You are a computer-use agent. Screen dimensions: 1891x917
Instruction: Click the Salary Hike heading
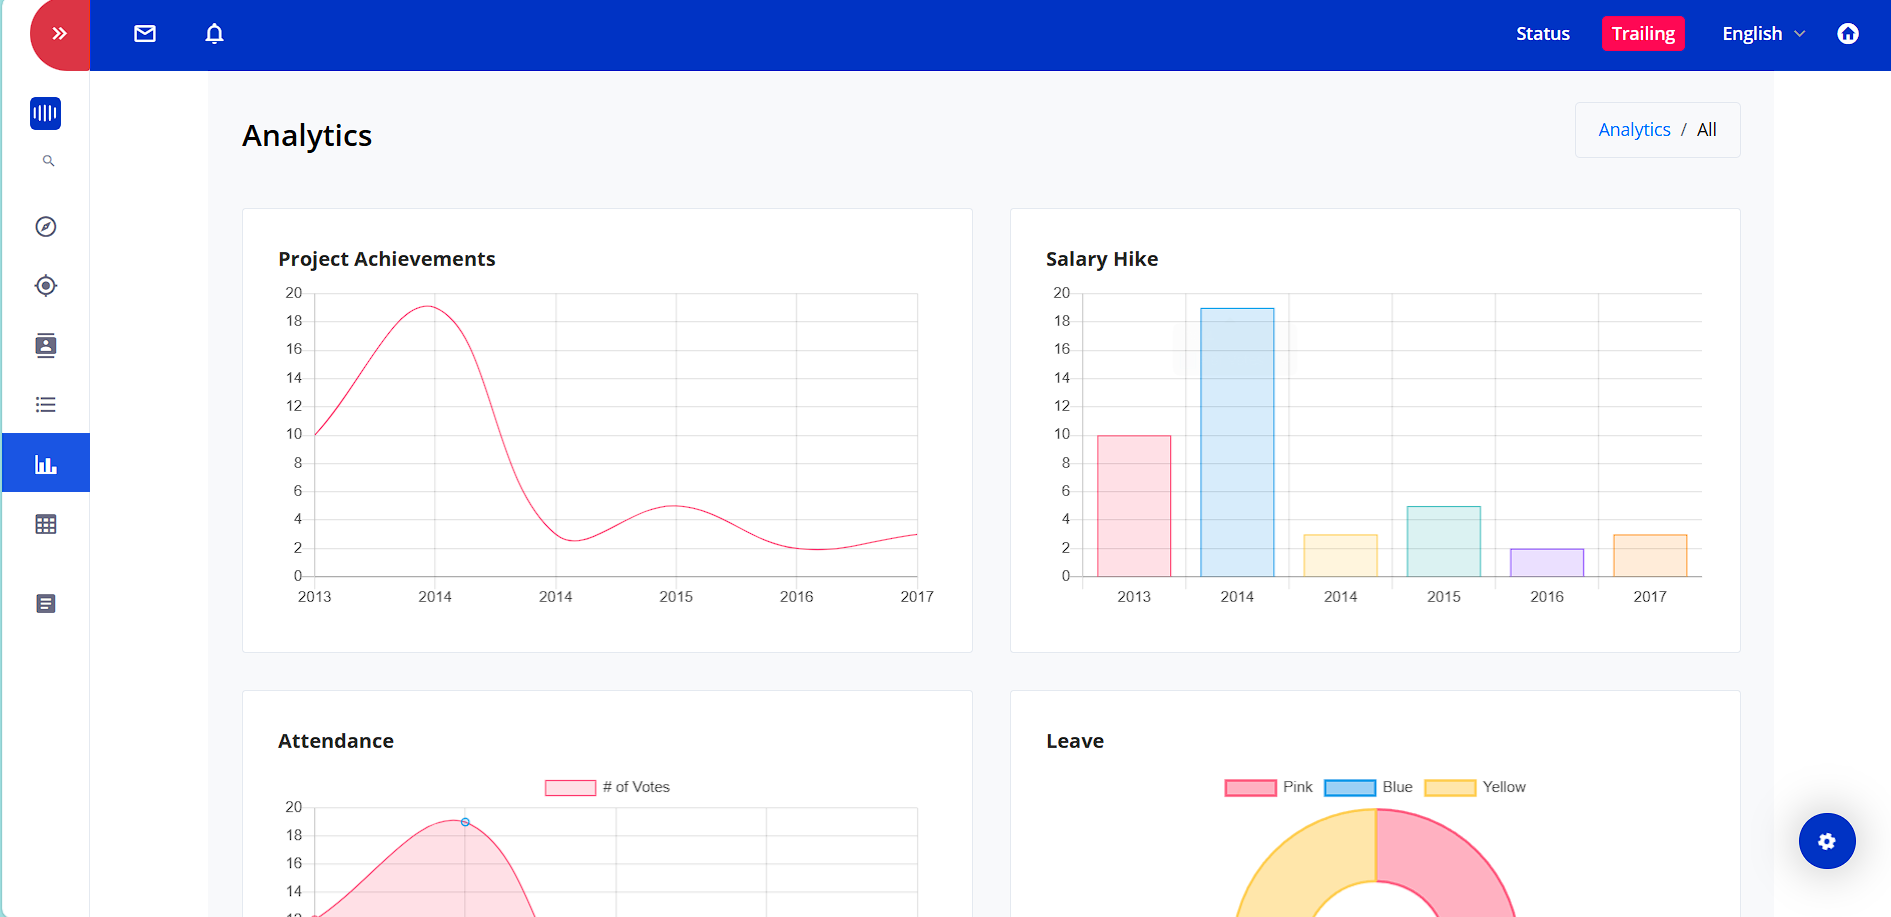(1102, 259)
